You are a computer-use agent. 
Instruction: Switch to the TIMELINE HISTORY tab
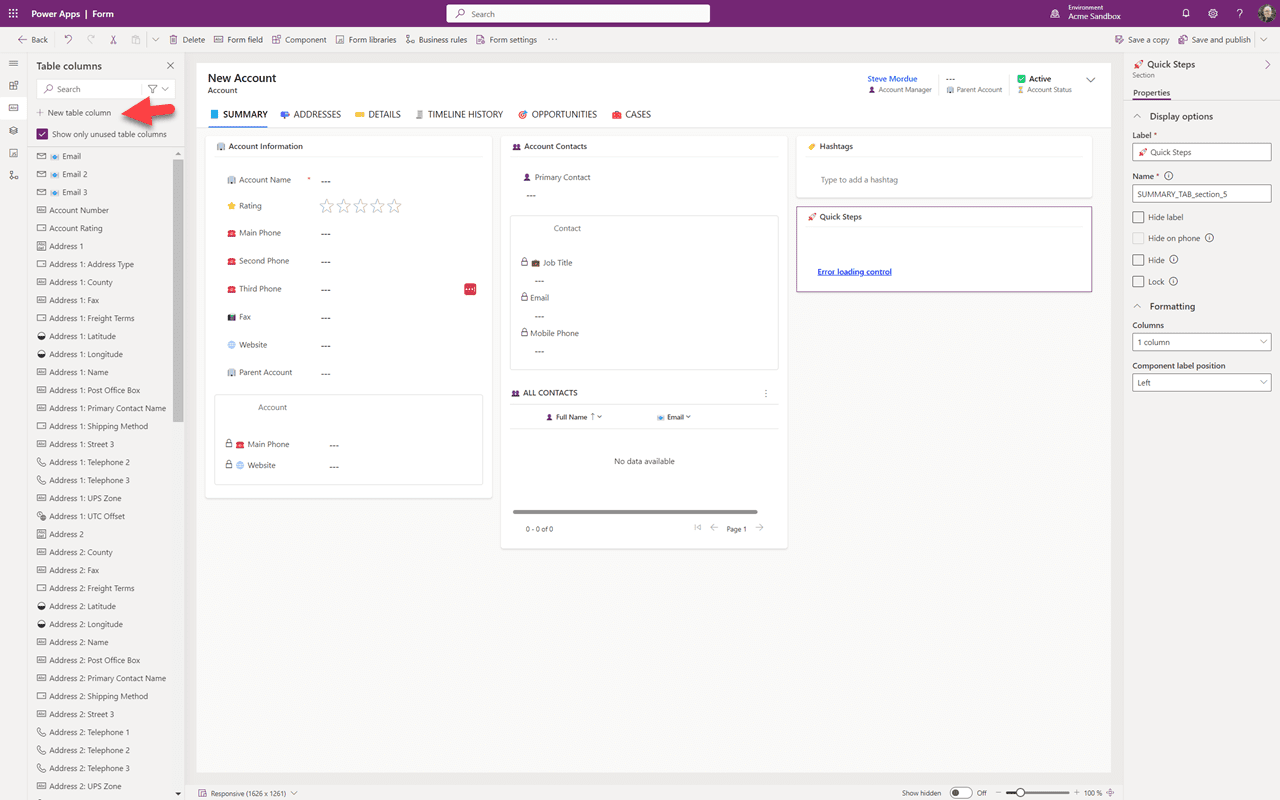click(458, 115)
